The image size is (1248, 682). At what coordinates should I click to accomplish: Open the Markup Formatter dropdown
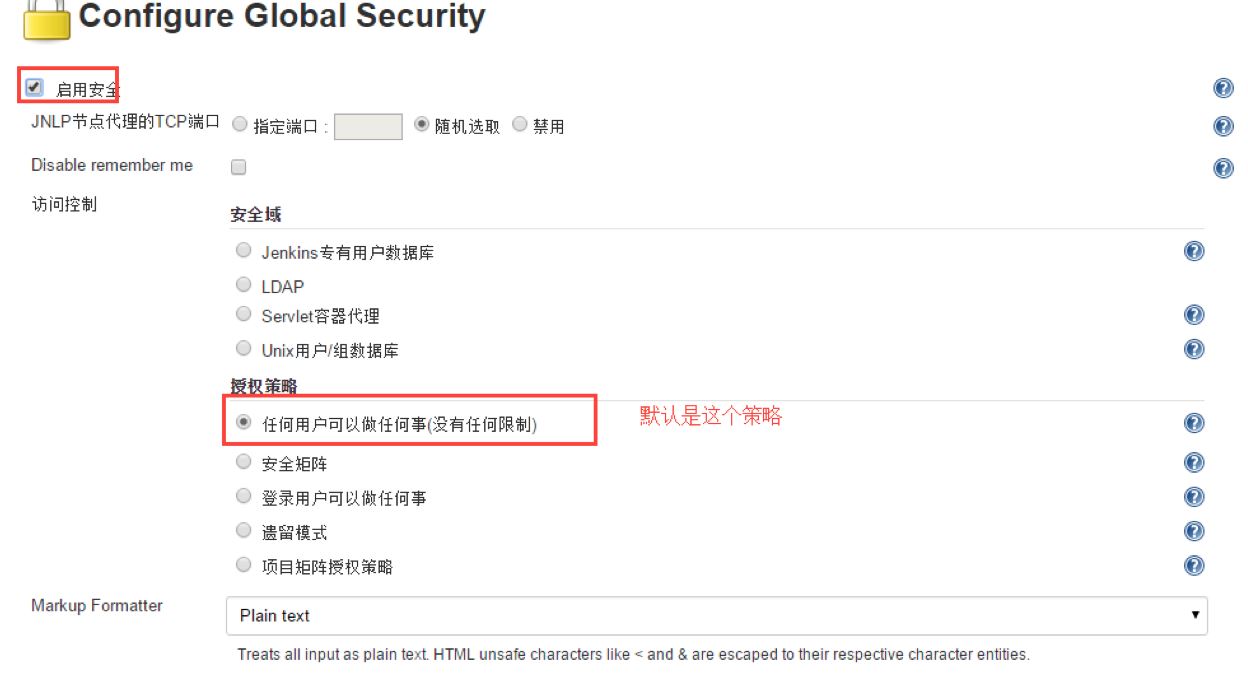716,616
